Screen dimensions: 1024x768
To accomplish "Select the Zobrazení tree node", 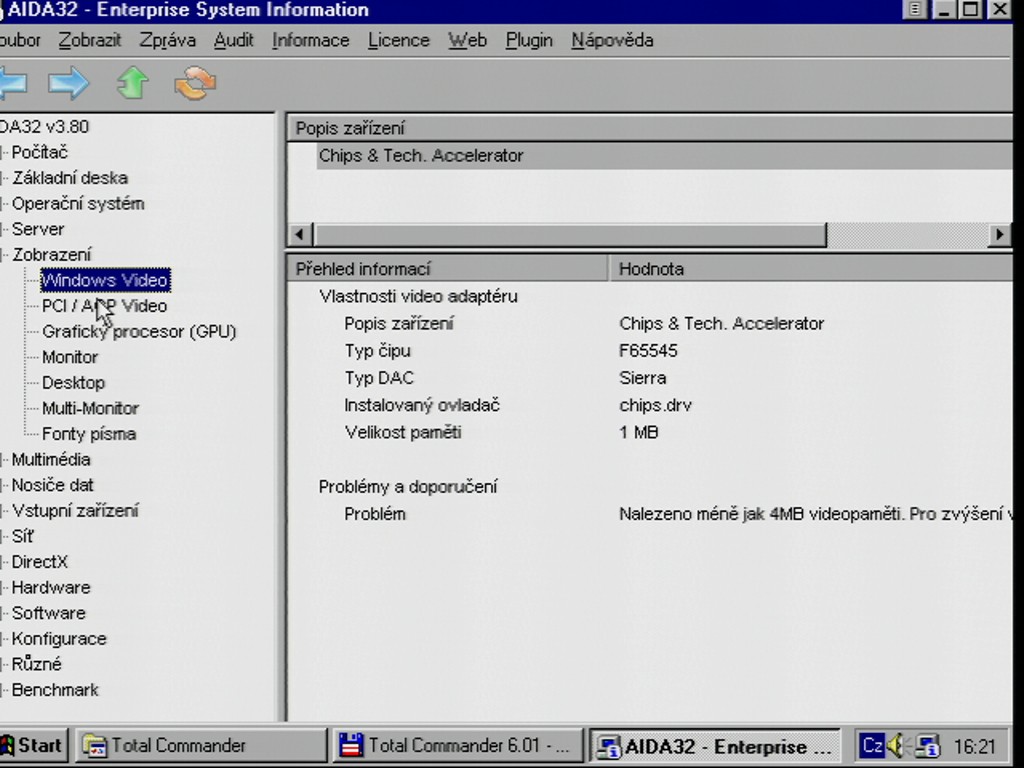I will click(x=52, y=255).
